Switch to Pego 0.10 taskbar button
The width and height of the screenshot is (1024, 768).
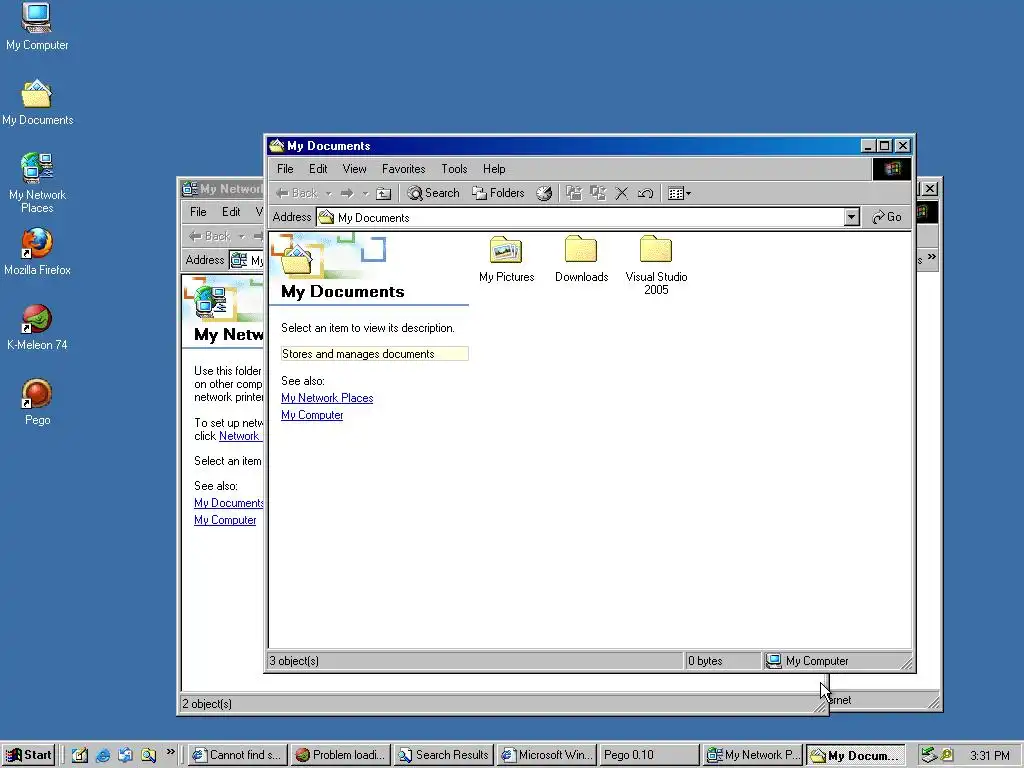click(649, 755)
